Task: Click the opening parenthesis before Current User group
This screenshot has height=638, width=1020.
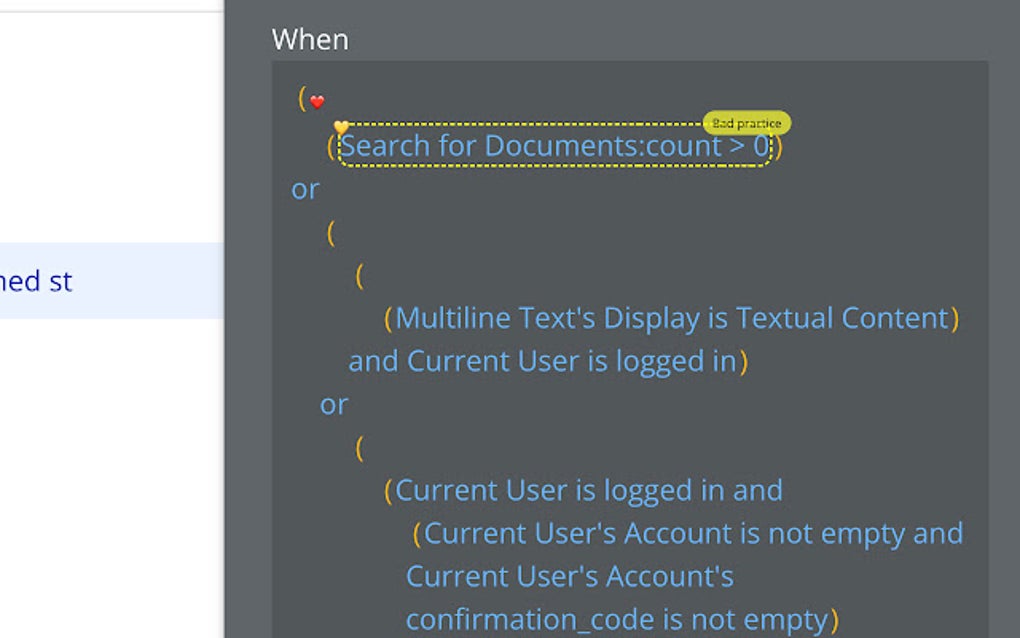Action: point(359,449)
